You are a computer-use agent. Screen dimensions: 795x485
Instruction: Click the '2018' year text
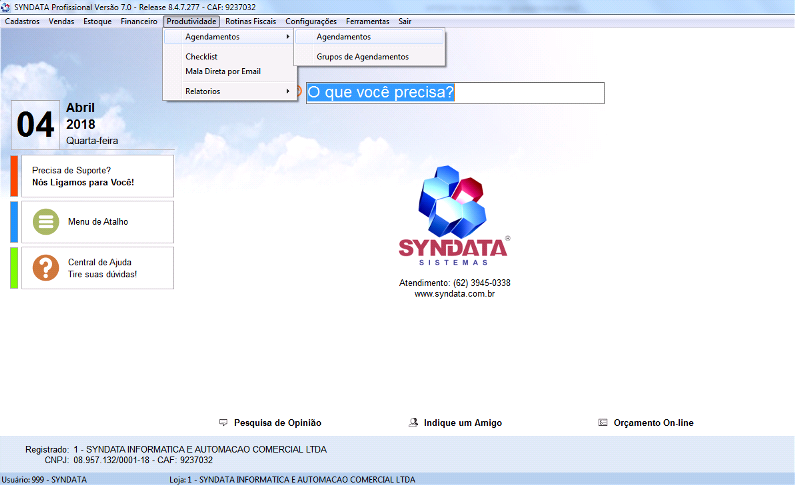point(81,125)
